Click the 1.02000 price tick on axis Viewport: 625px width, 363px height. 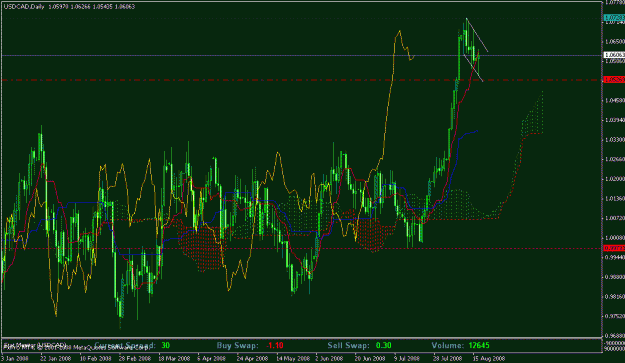tap(614, 179)
